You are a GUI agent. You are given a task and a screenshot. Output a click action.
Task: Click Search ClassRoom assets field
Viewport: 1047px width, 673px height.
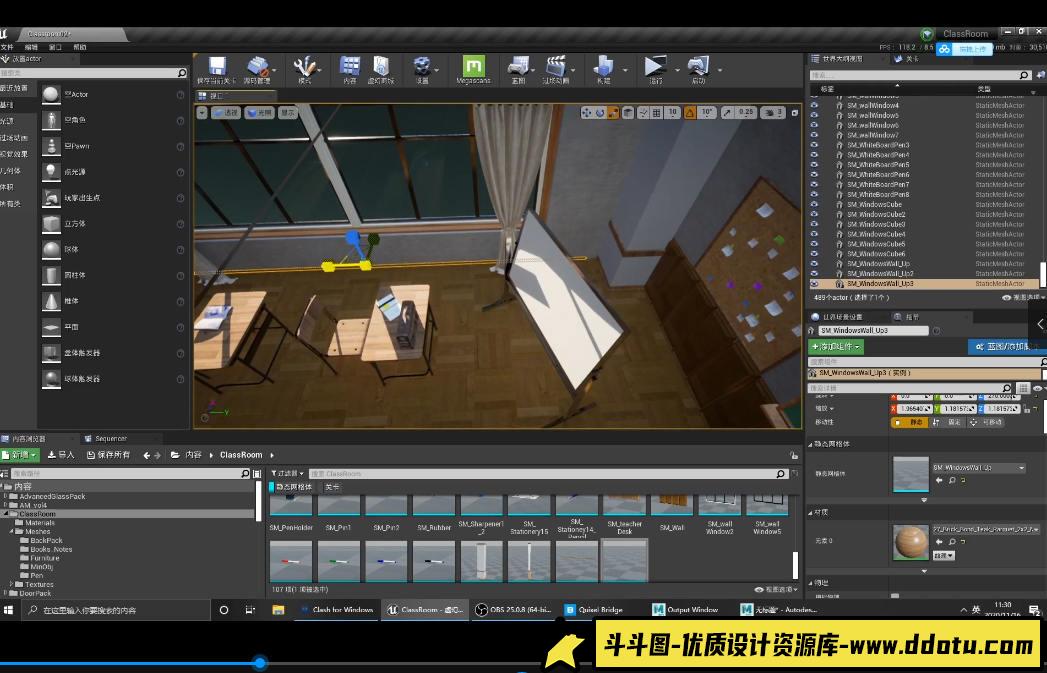[549, 473]
